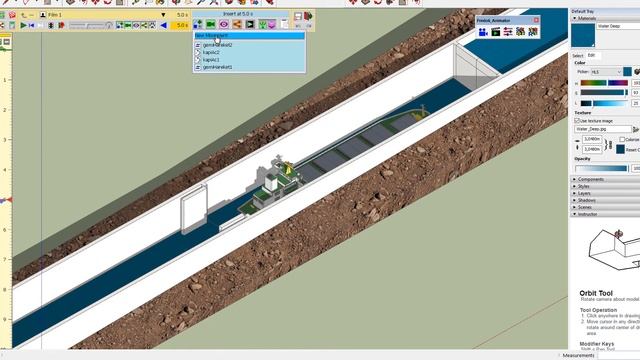The image size is (640, 360).
Task: Click the orange share-shaped insert icon
Action: [237, 24]
